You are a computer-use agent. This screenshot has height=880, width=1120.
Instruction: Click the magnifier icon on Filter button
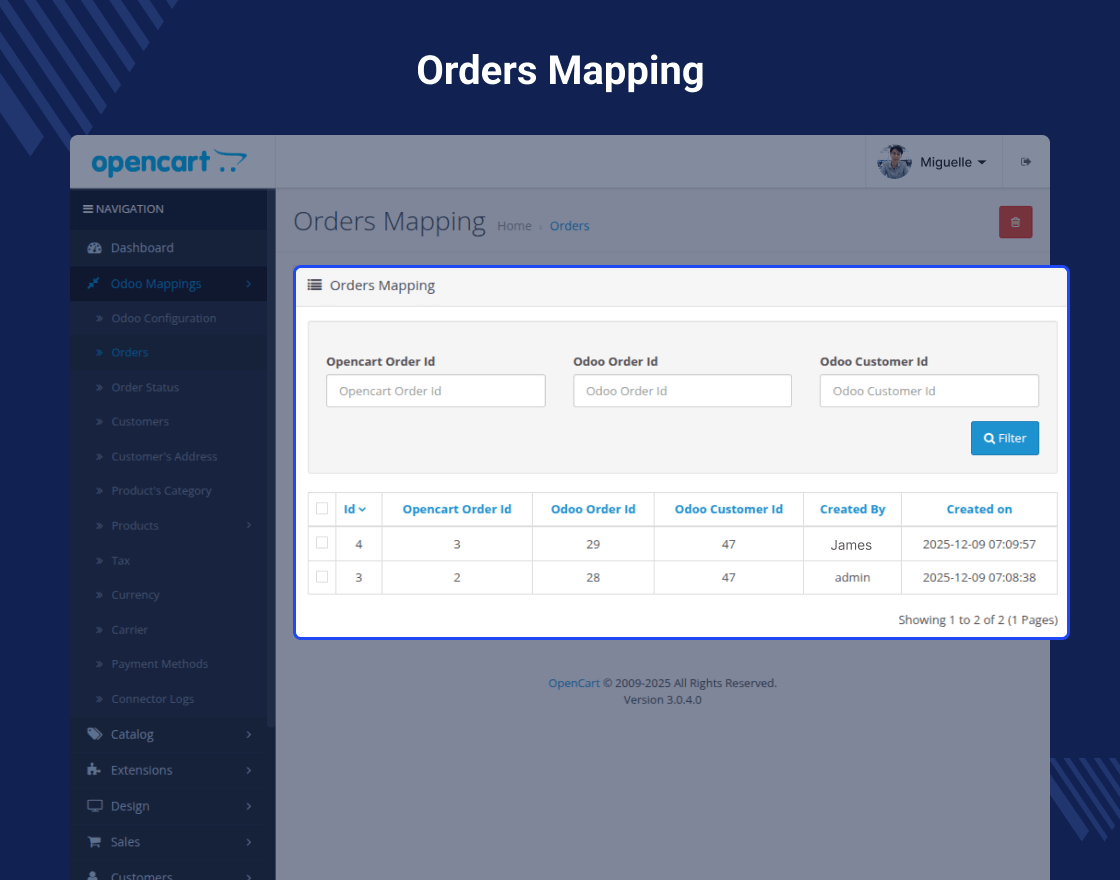coord(989,439)
